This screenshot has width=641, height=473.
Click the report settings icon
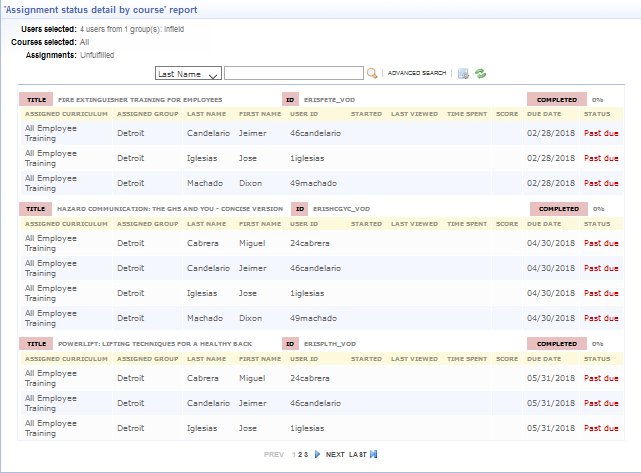pyautogui.click(x=463, y=73)
